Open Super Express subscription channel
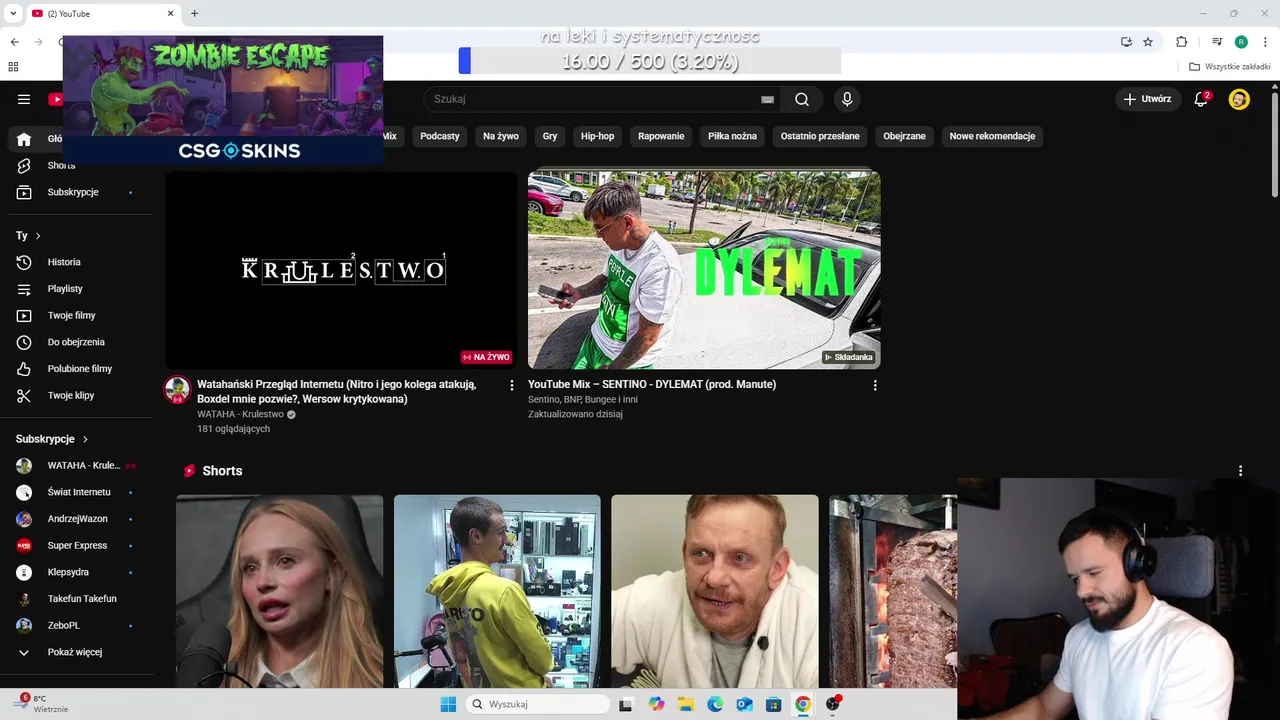This screenshot has height=720, width=1280. tap(76, 546)
